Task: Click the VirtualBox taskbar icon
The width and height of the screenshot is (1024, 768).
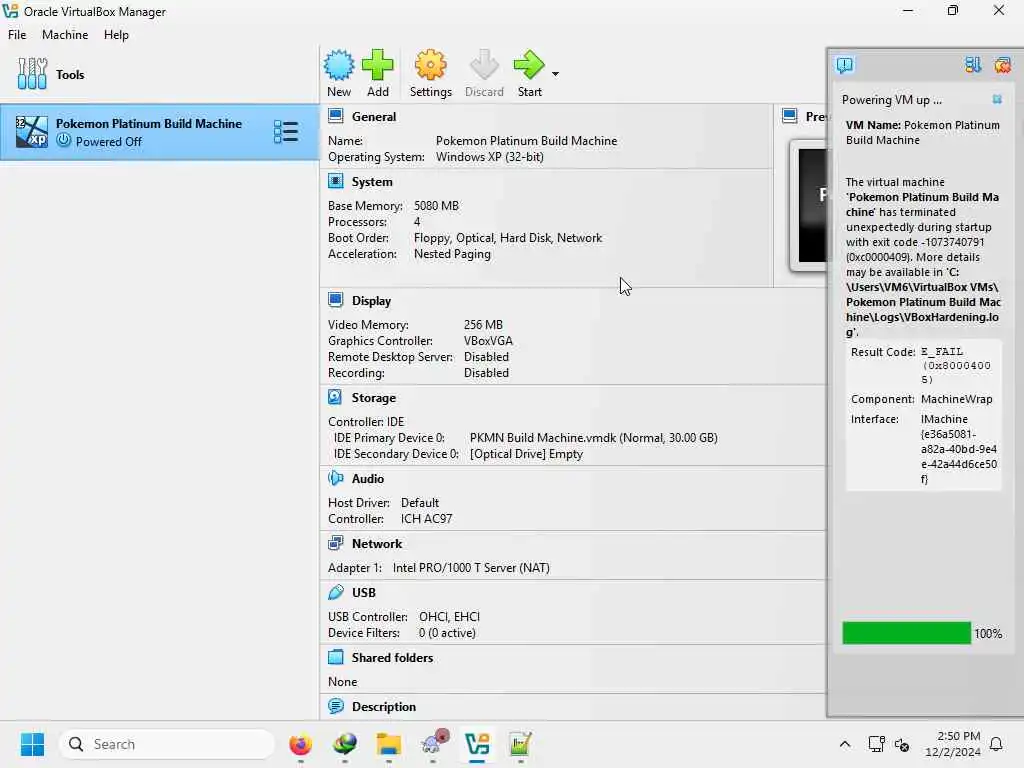Action: (477, 744)
